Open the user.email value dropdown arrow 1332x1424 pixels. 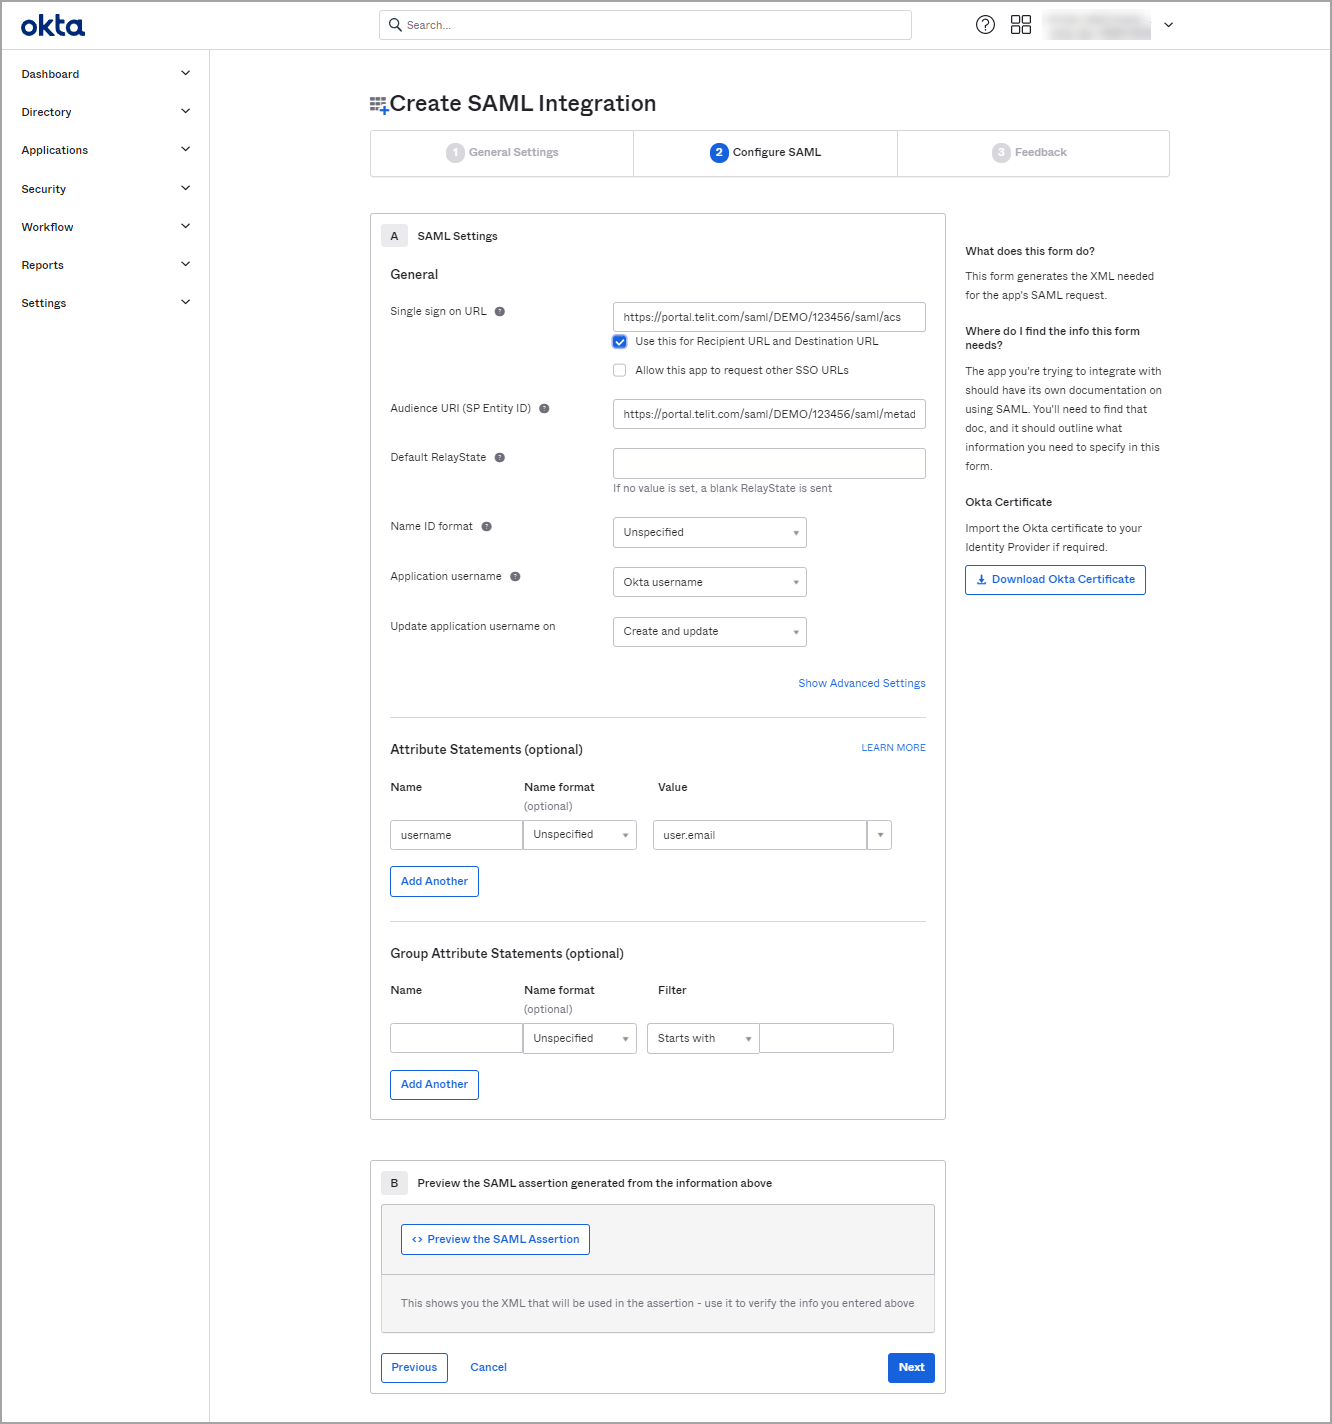click(x=880, y=835)
